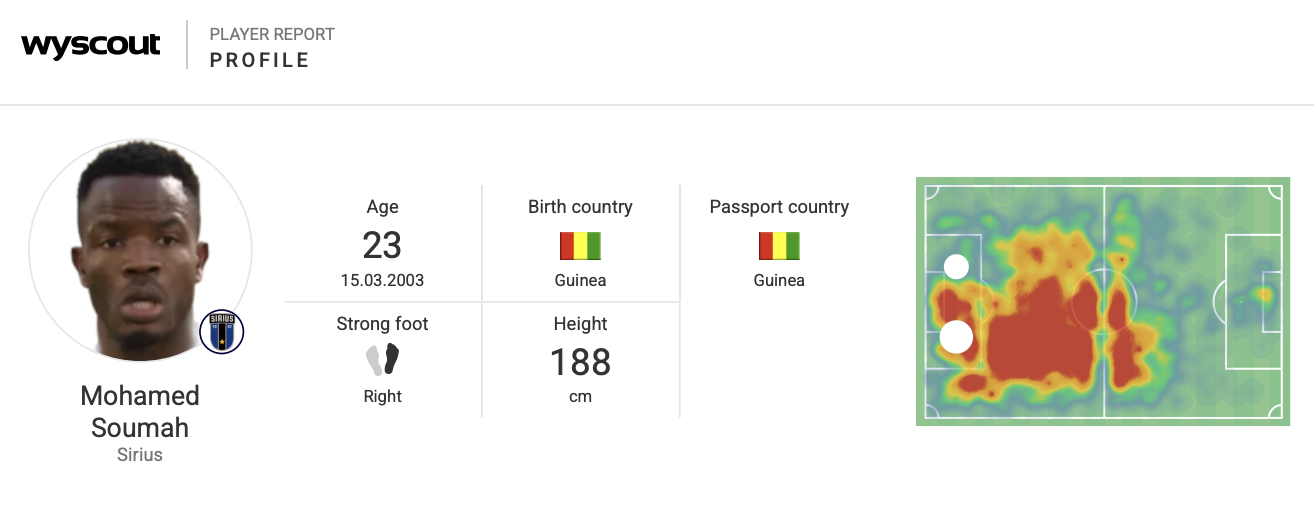Click the Right strong foot label
Screen dimensions: 1314x518
pyautogui.click(x=382, y=397)
